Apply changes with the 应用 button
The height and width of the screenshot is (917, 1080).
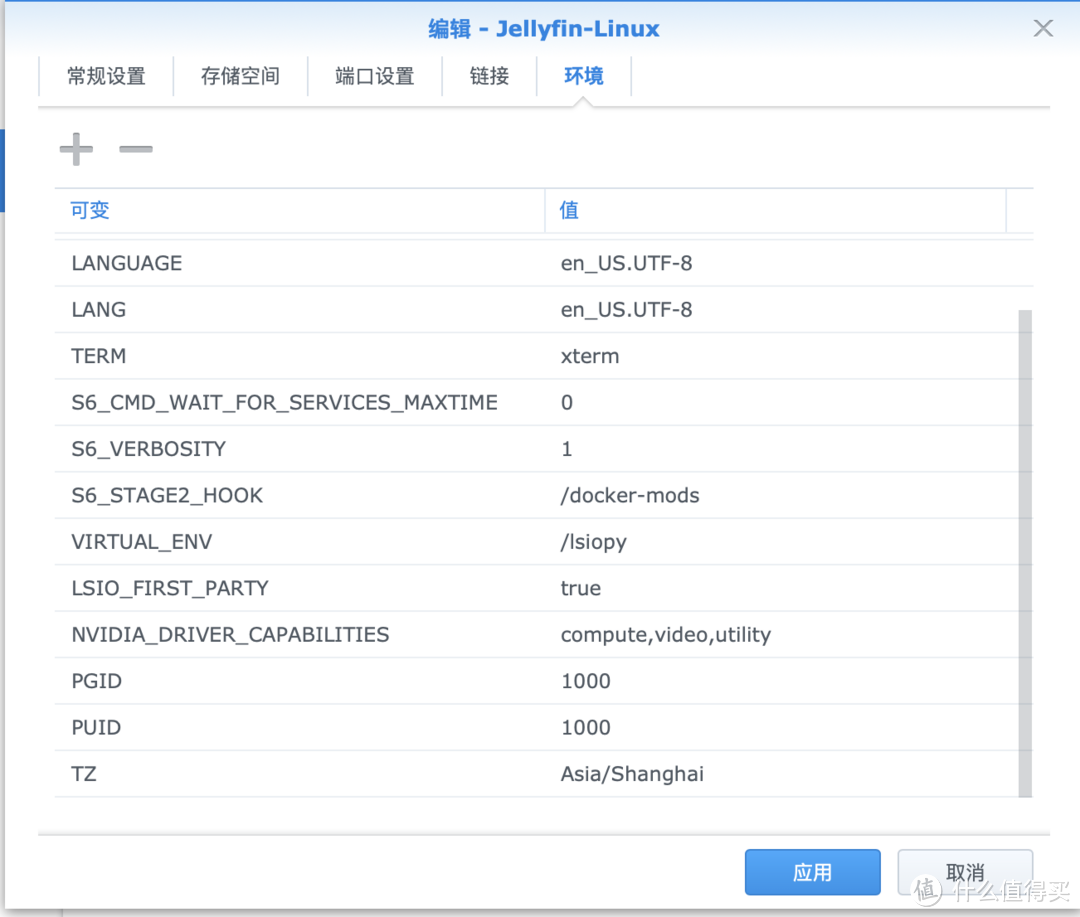812,871
